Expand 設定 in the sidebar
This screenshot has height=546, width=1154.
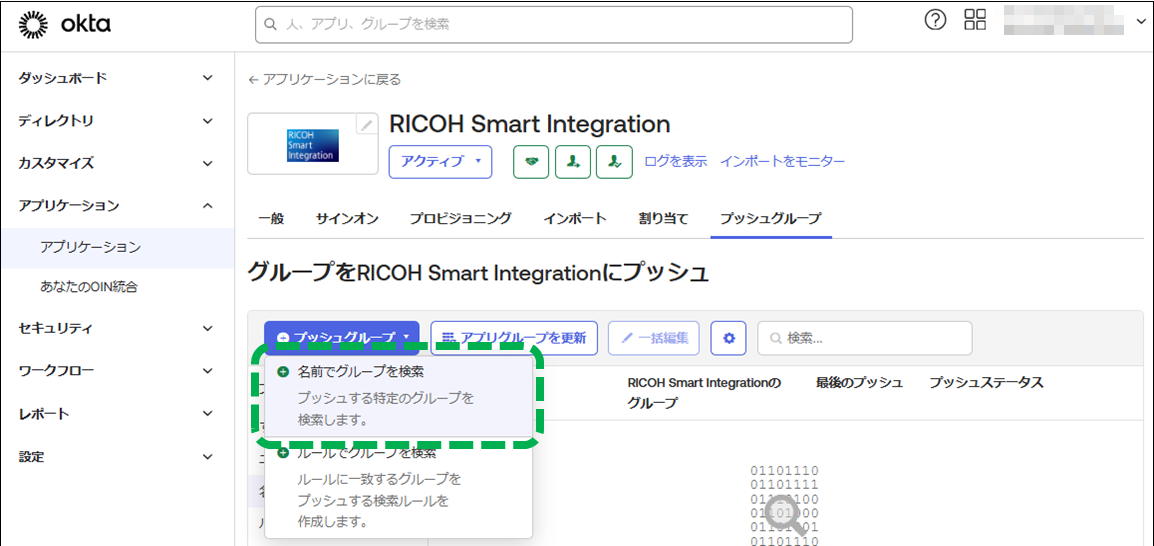coord(117,457)
